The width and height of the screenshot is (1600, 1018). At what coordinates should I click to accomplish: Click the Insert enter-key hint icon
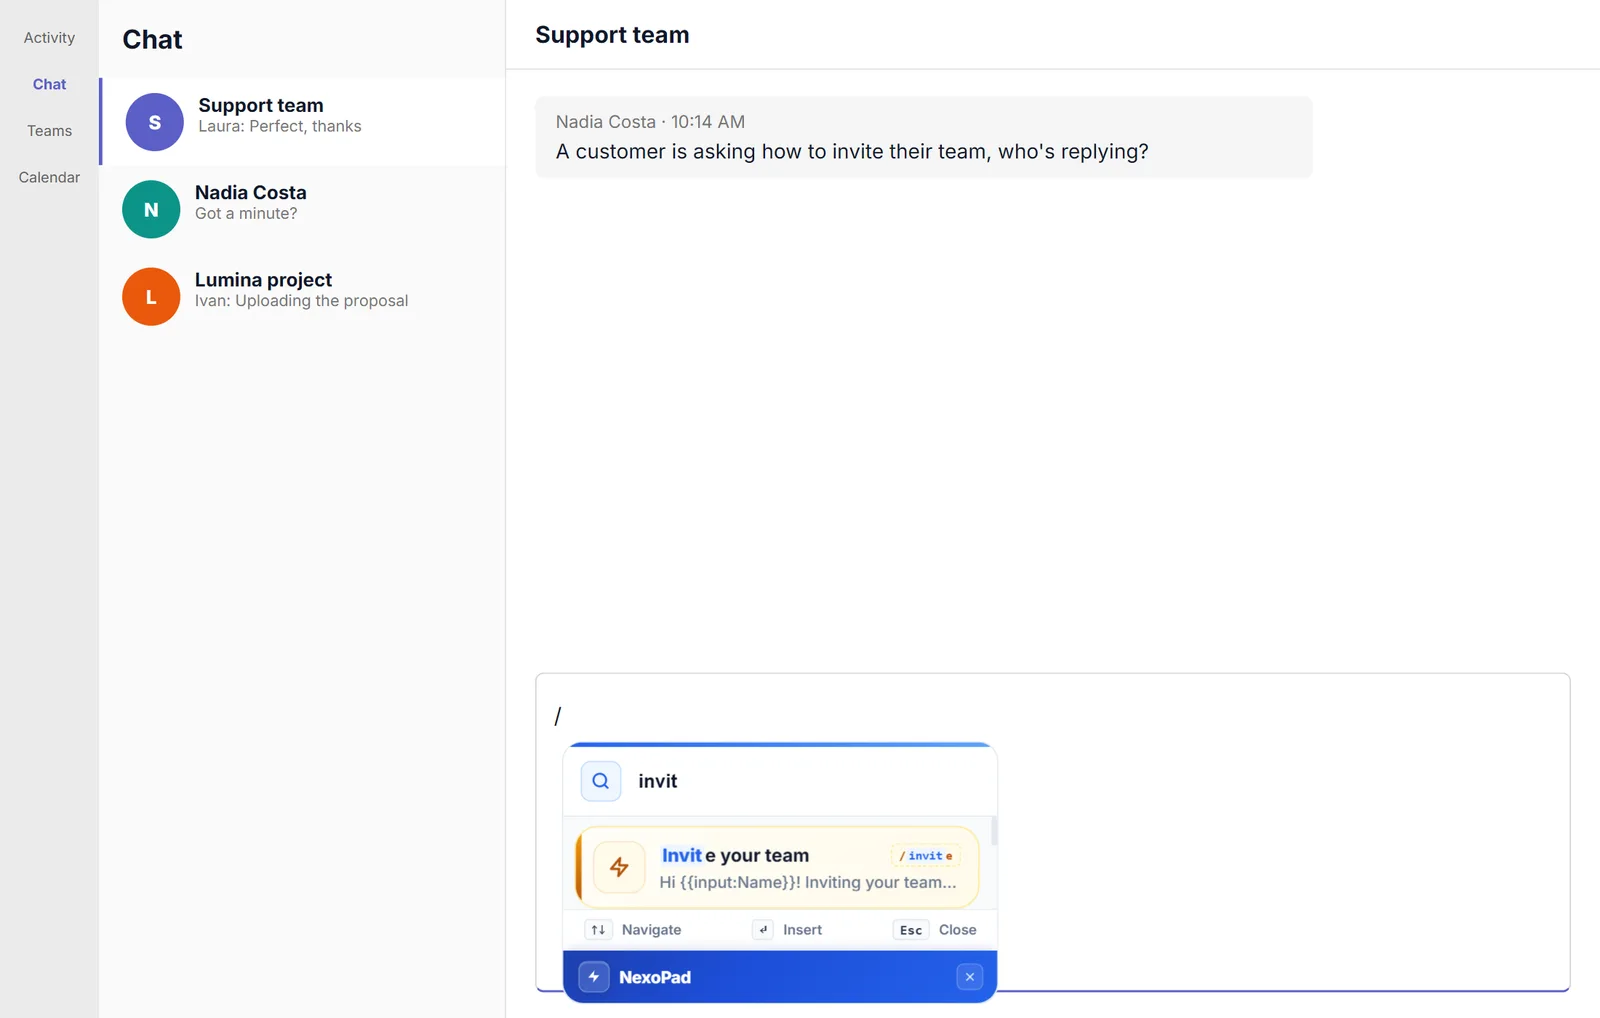point(763,930)
